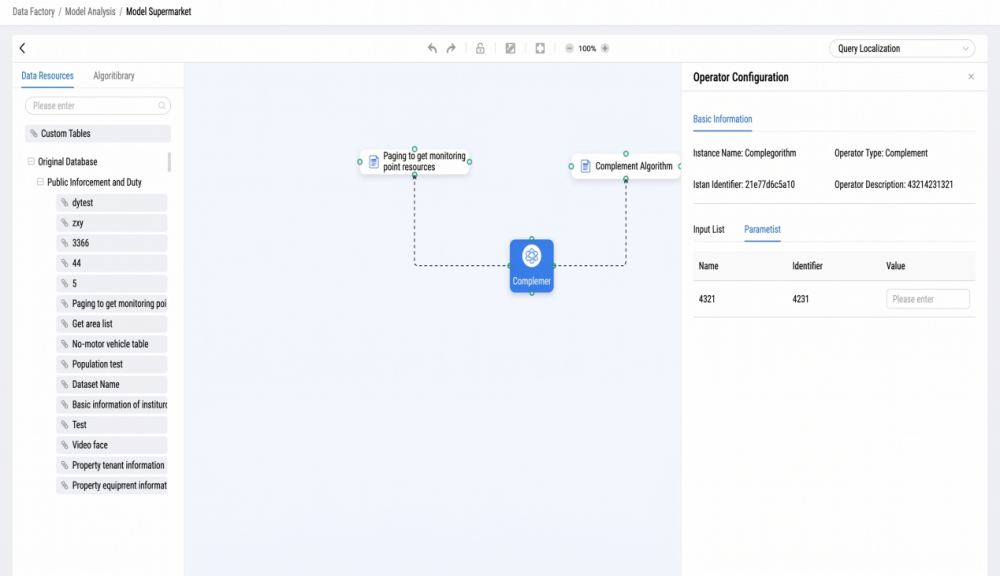The height and width of the screenshot is (576, 1000).
Task: Close the Operator Configuration panel
Action: tap(971, 77)
